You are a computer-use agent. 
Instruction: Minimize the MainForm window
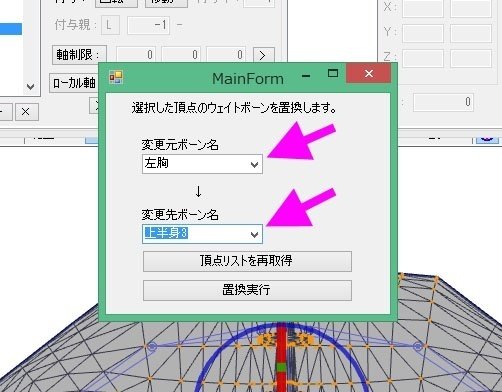(x=306, y=76)
